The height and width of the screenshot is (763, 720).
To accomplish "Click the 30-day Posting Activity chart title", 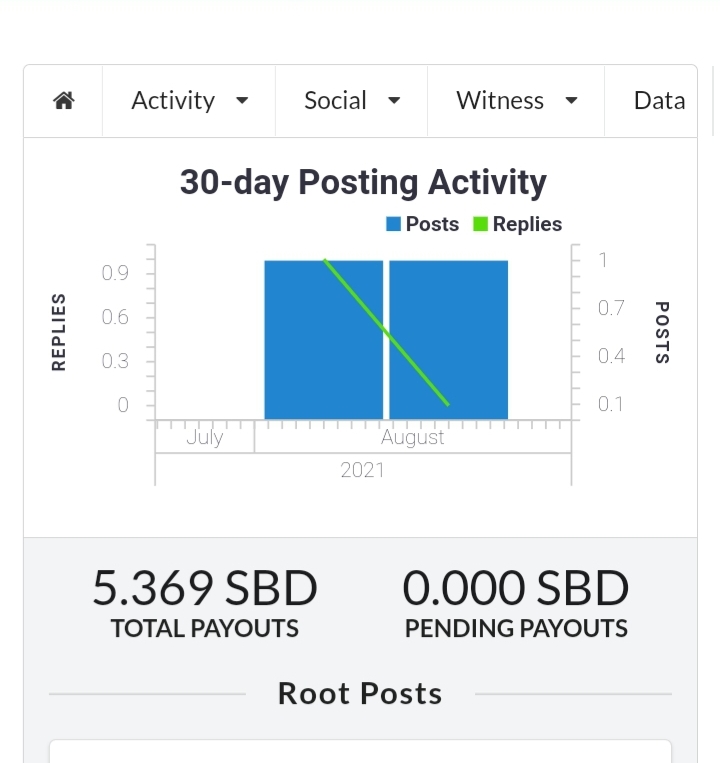I will point(363,182).
